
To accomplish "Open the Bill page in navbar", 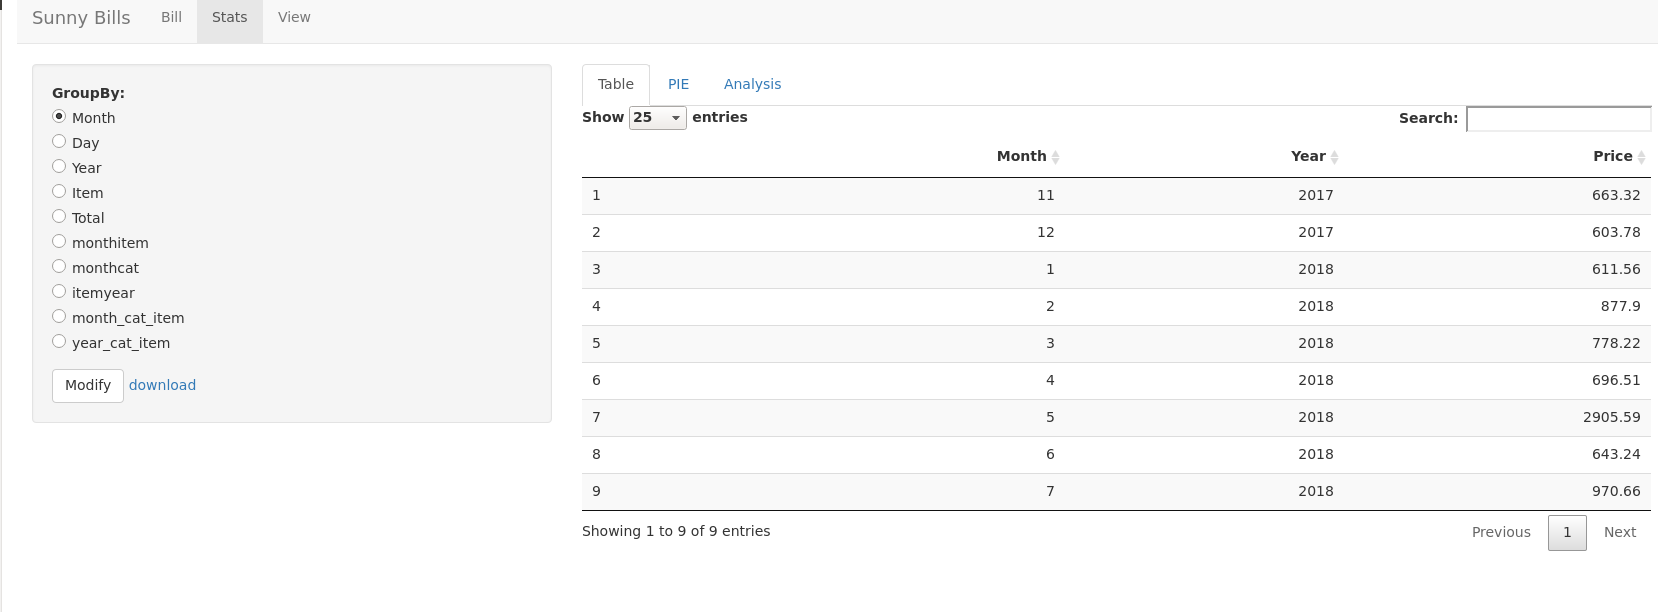I will [x=172, y=17].
